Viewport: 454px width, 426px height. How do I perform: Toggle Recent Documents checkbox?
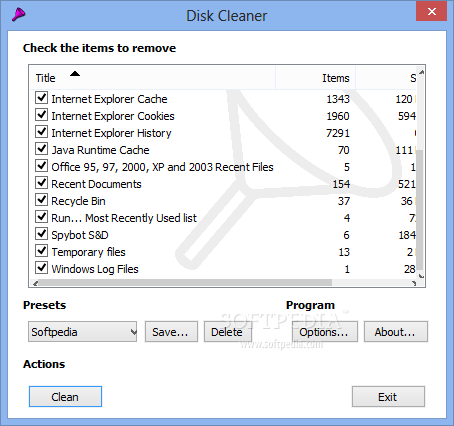(x=41, y=183)
